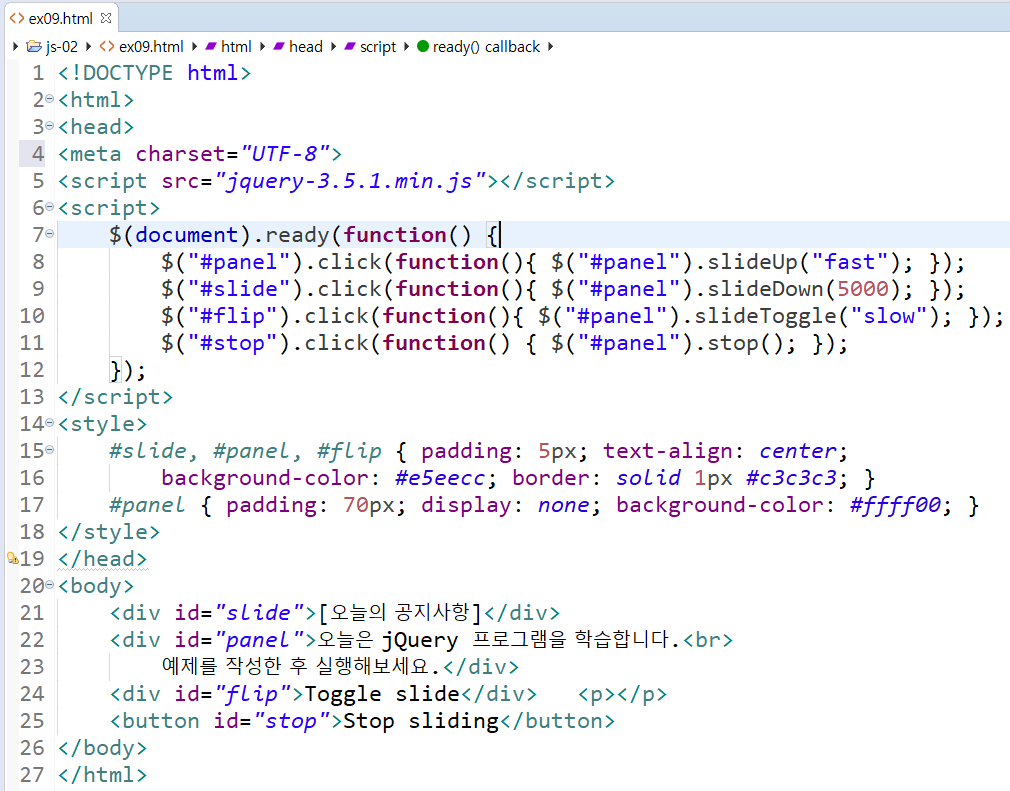Click the slideUp("fast") call text

pos(803,262)
